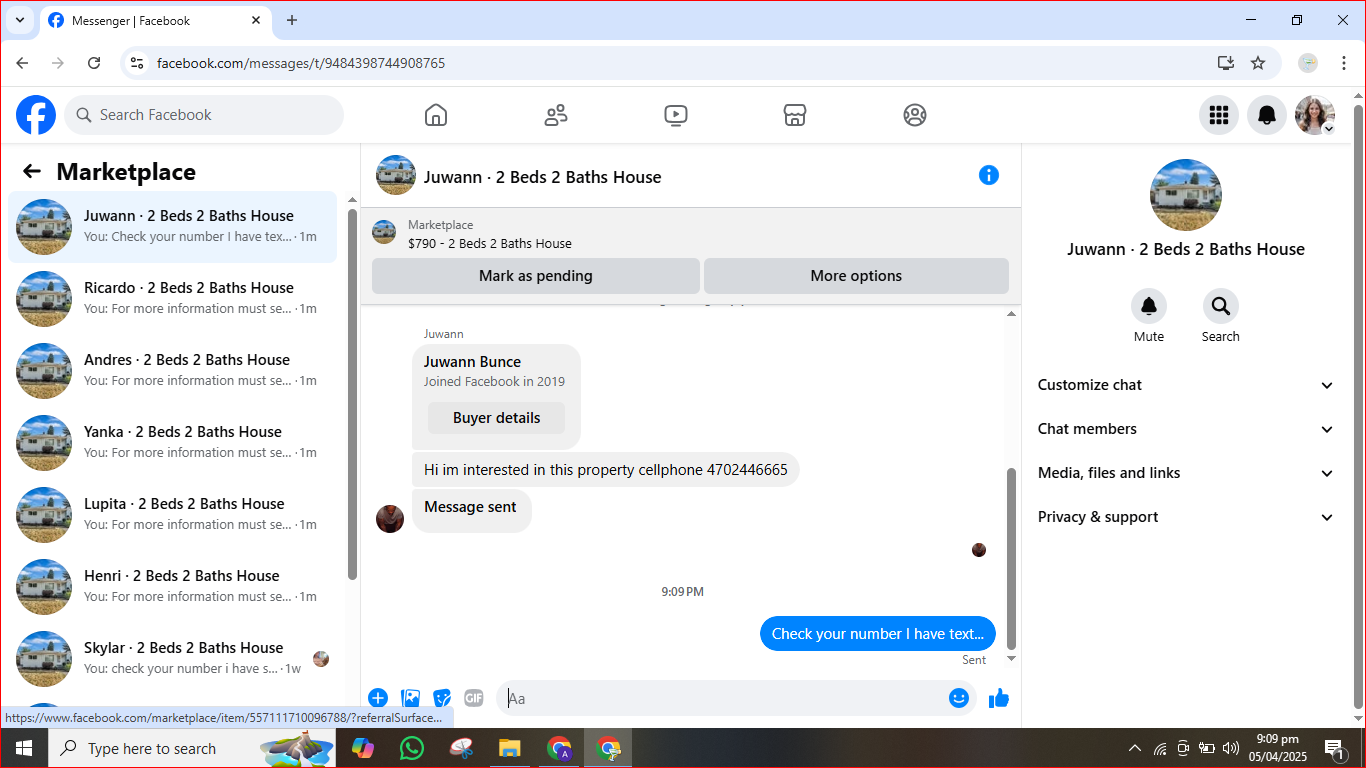The image size is (1366, 768).
Task: View site information icon in address bar
Action: tap(138, 63)
